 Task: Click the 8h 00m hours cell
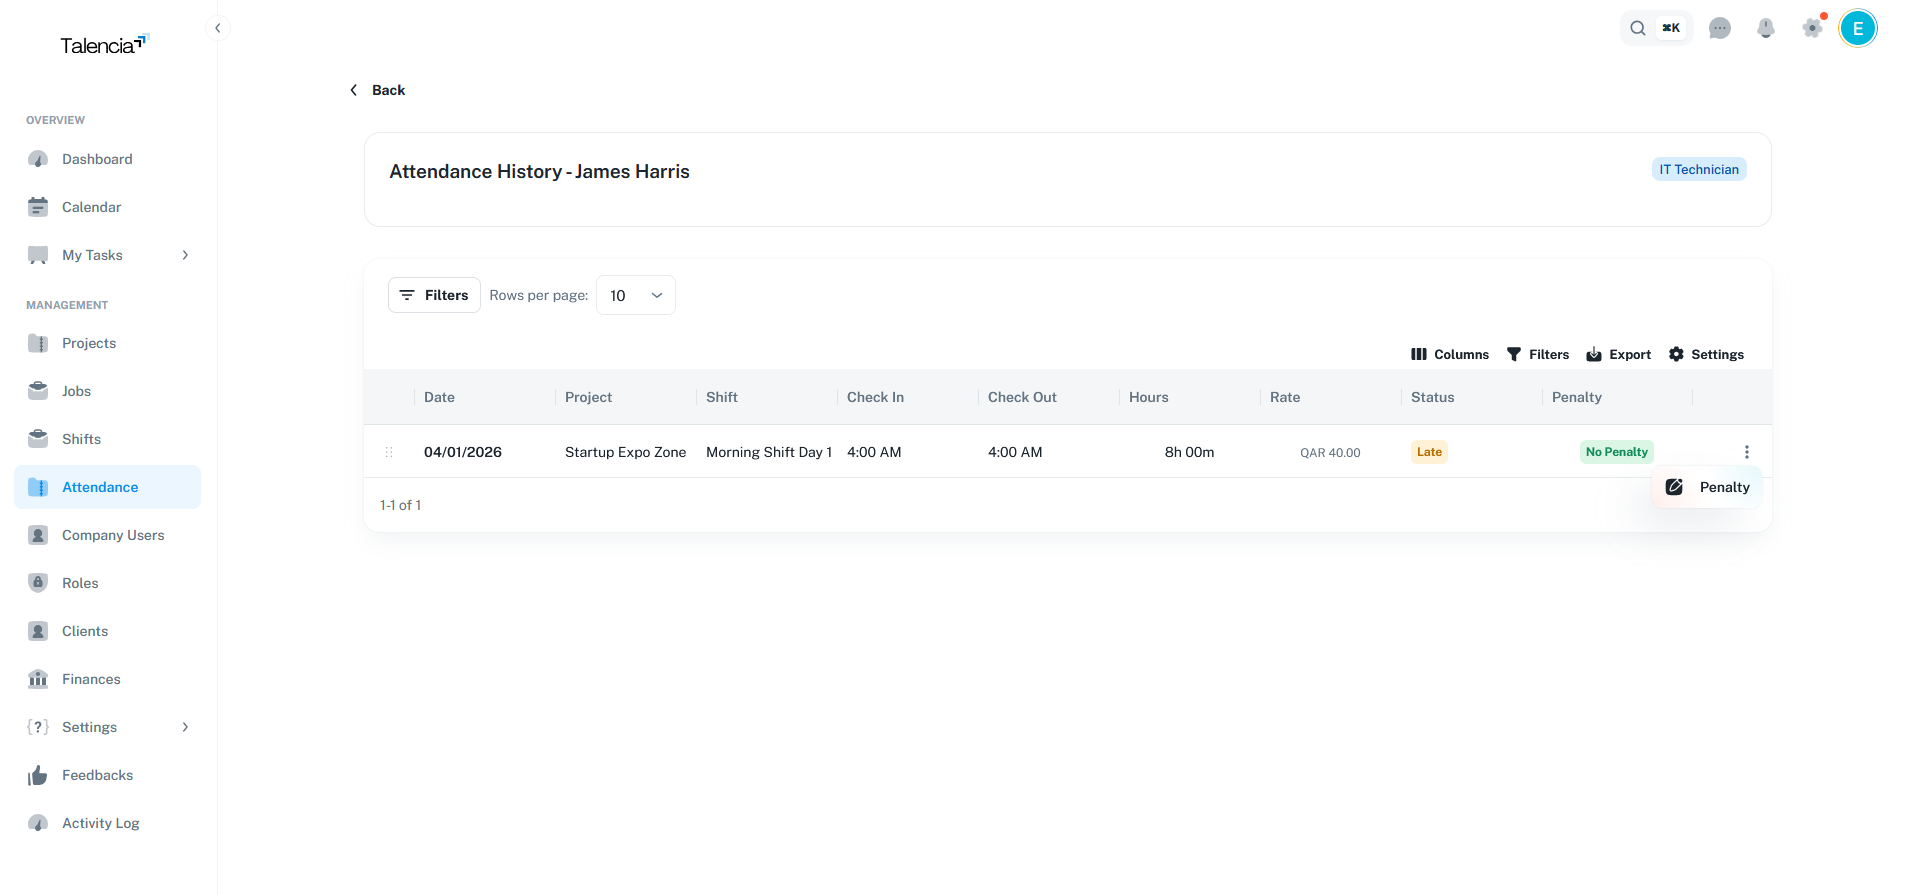[x=1189, y=452]
